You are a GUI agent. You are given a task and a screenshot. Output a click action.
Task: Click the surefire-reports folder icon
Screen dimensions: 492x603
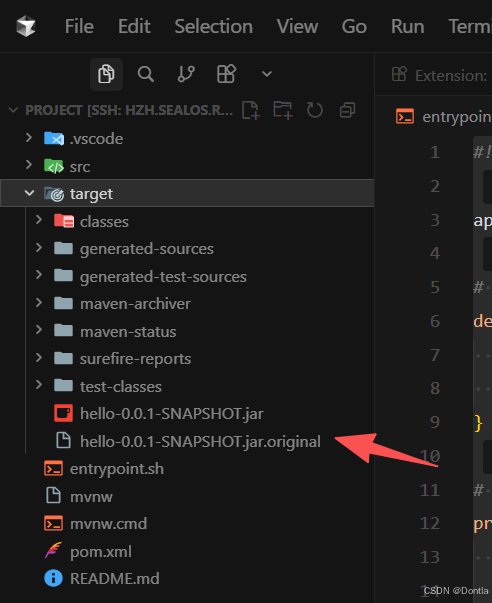pyautogui.click(x=63, y=358)
